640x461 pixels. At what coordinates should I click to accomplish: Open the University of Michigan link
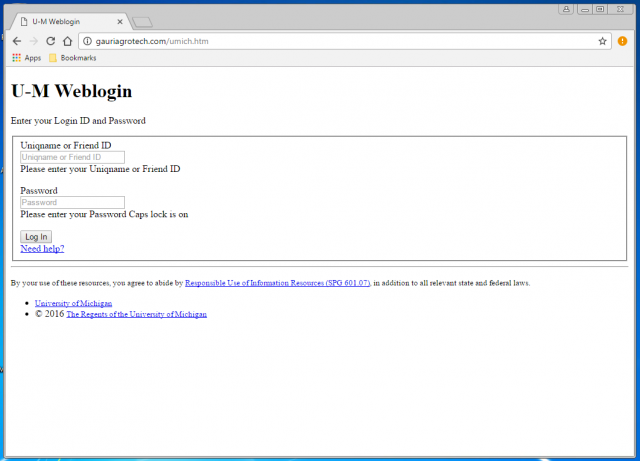[x=73, y=303]
